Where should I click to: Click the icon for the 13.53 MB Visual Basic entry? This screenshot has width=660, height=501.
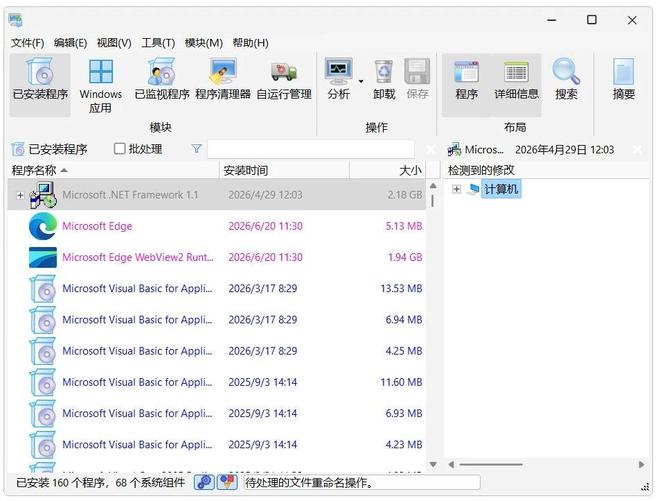click(43, 288)
